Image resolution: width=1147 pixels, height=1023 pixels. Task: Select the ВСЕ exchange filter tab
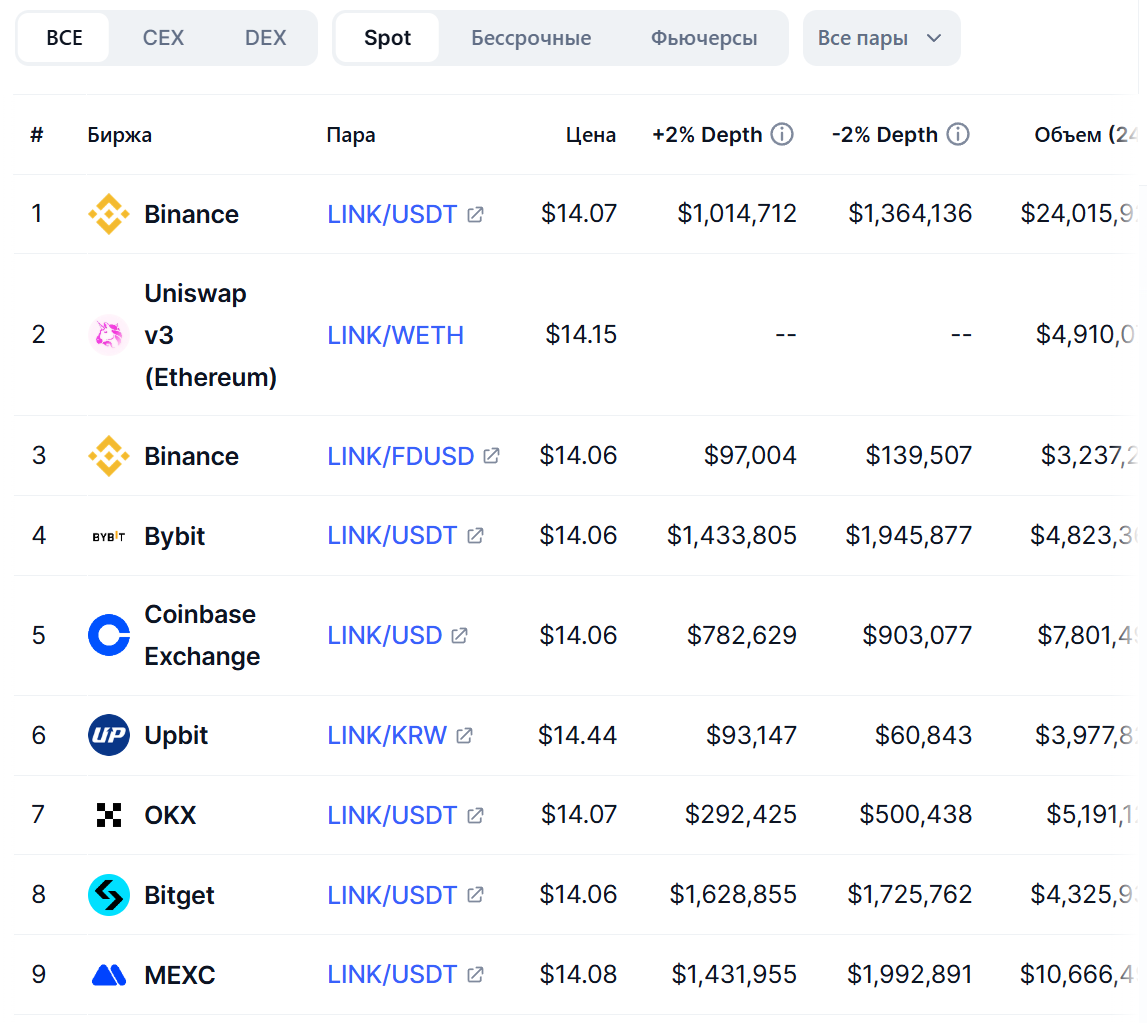[64, 38]
